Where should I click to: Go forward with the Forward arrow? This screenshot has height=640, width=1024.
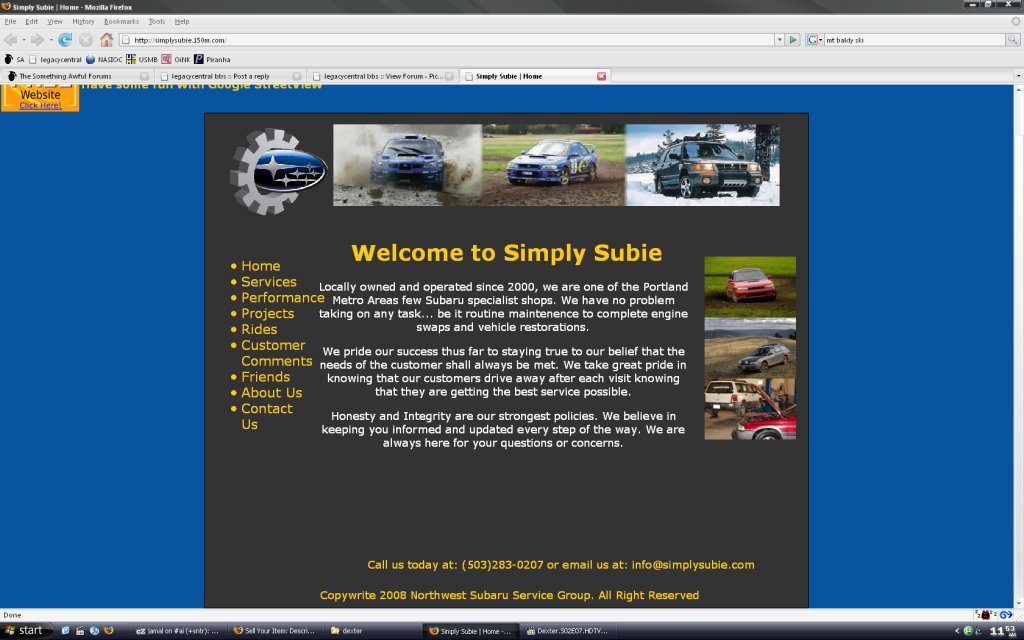(x=37, y=40)
